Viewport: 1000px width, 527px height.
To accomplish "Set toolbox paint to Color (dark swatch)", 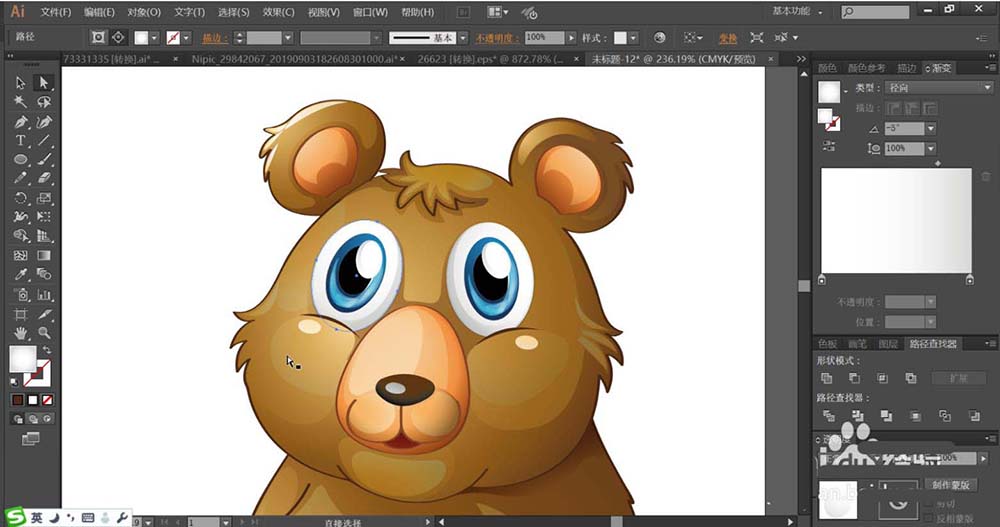I will click(18, 400).
